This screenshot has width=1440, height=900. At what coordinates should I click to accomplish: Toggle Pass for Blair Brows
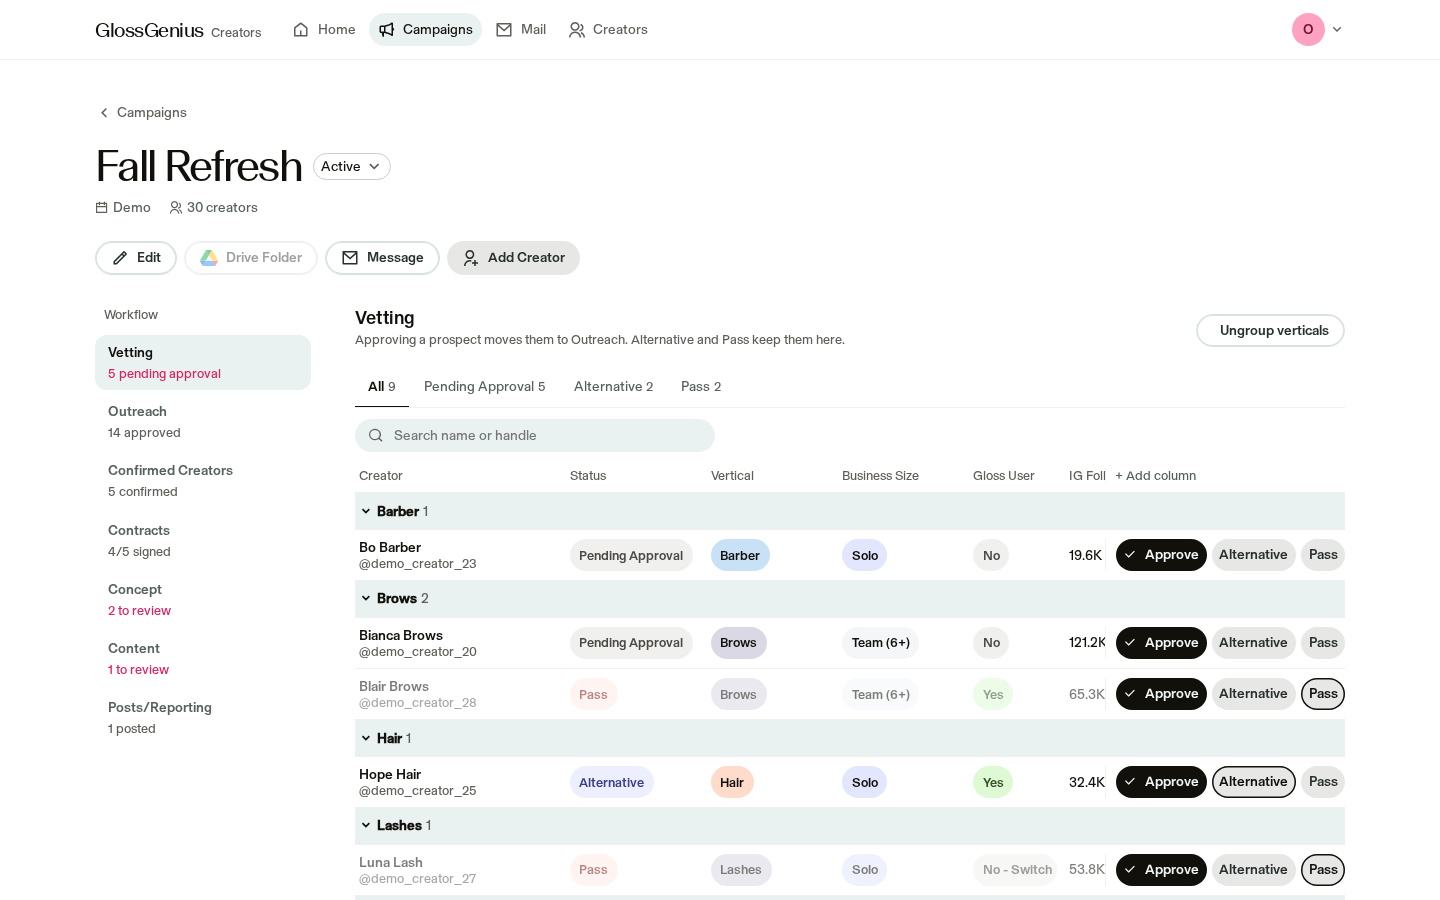(1323, 694)
